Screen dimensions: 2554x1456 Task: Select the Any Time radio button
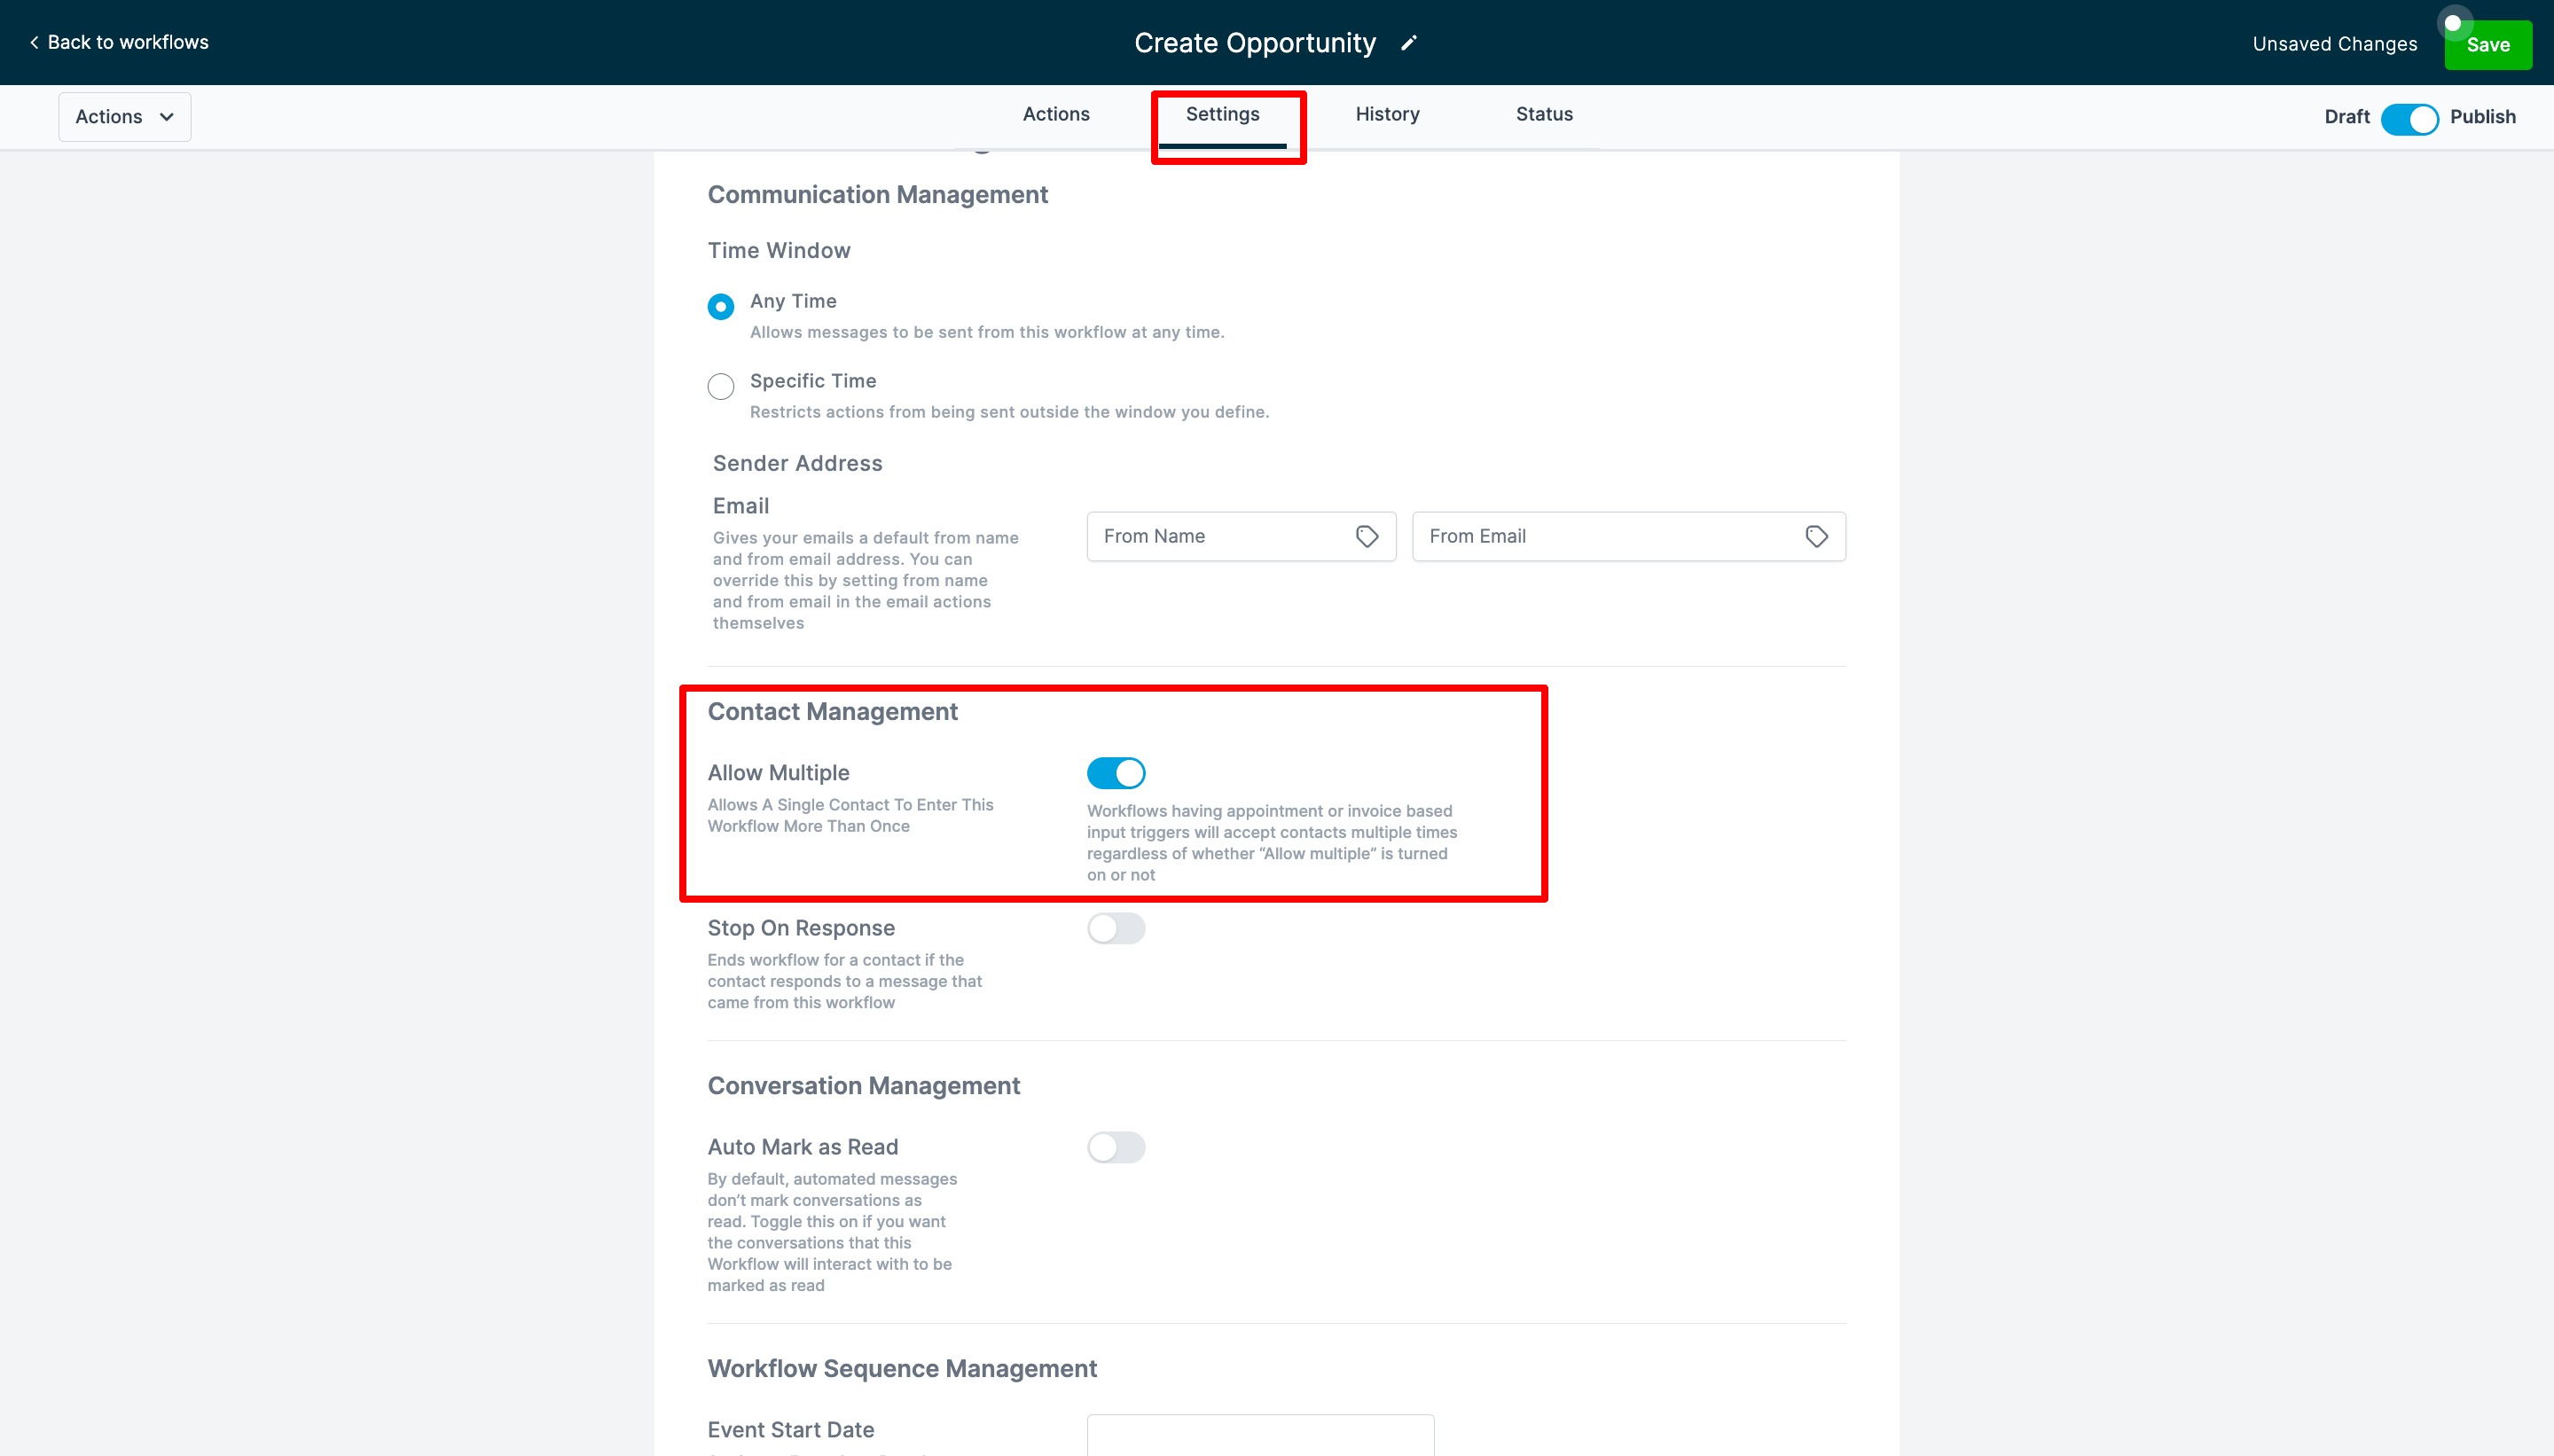720,306
